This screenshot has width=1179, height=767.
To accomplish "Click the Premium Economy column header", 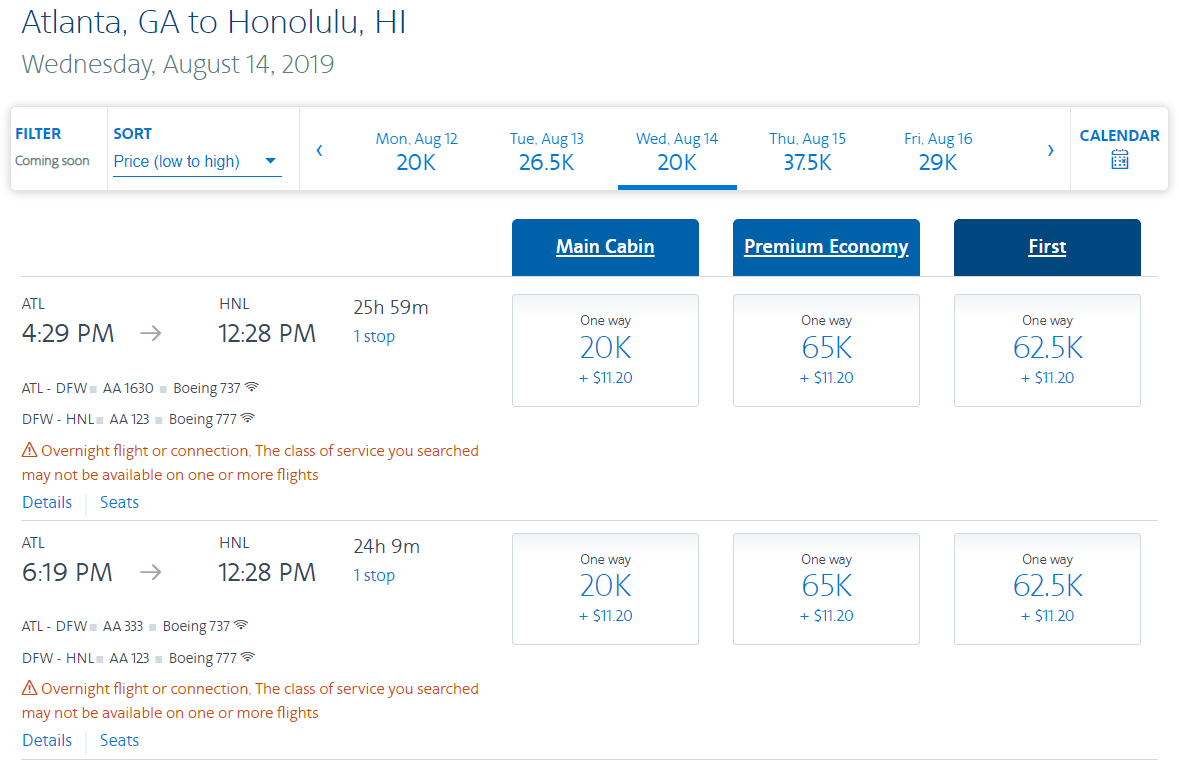I will tap(826, 247).
